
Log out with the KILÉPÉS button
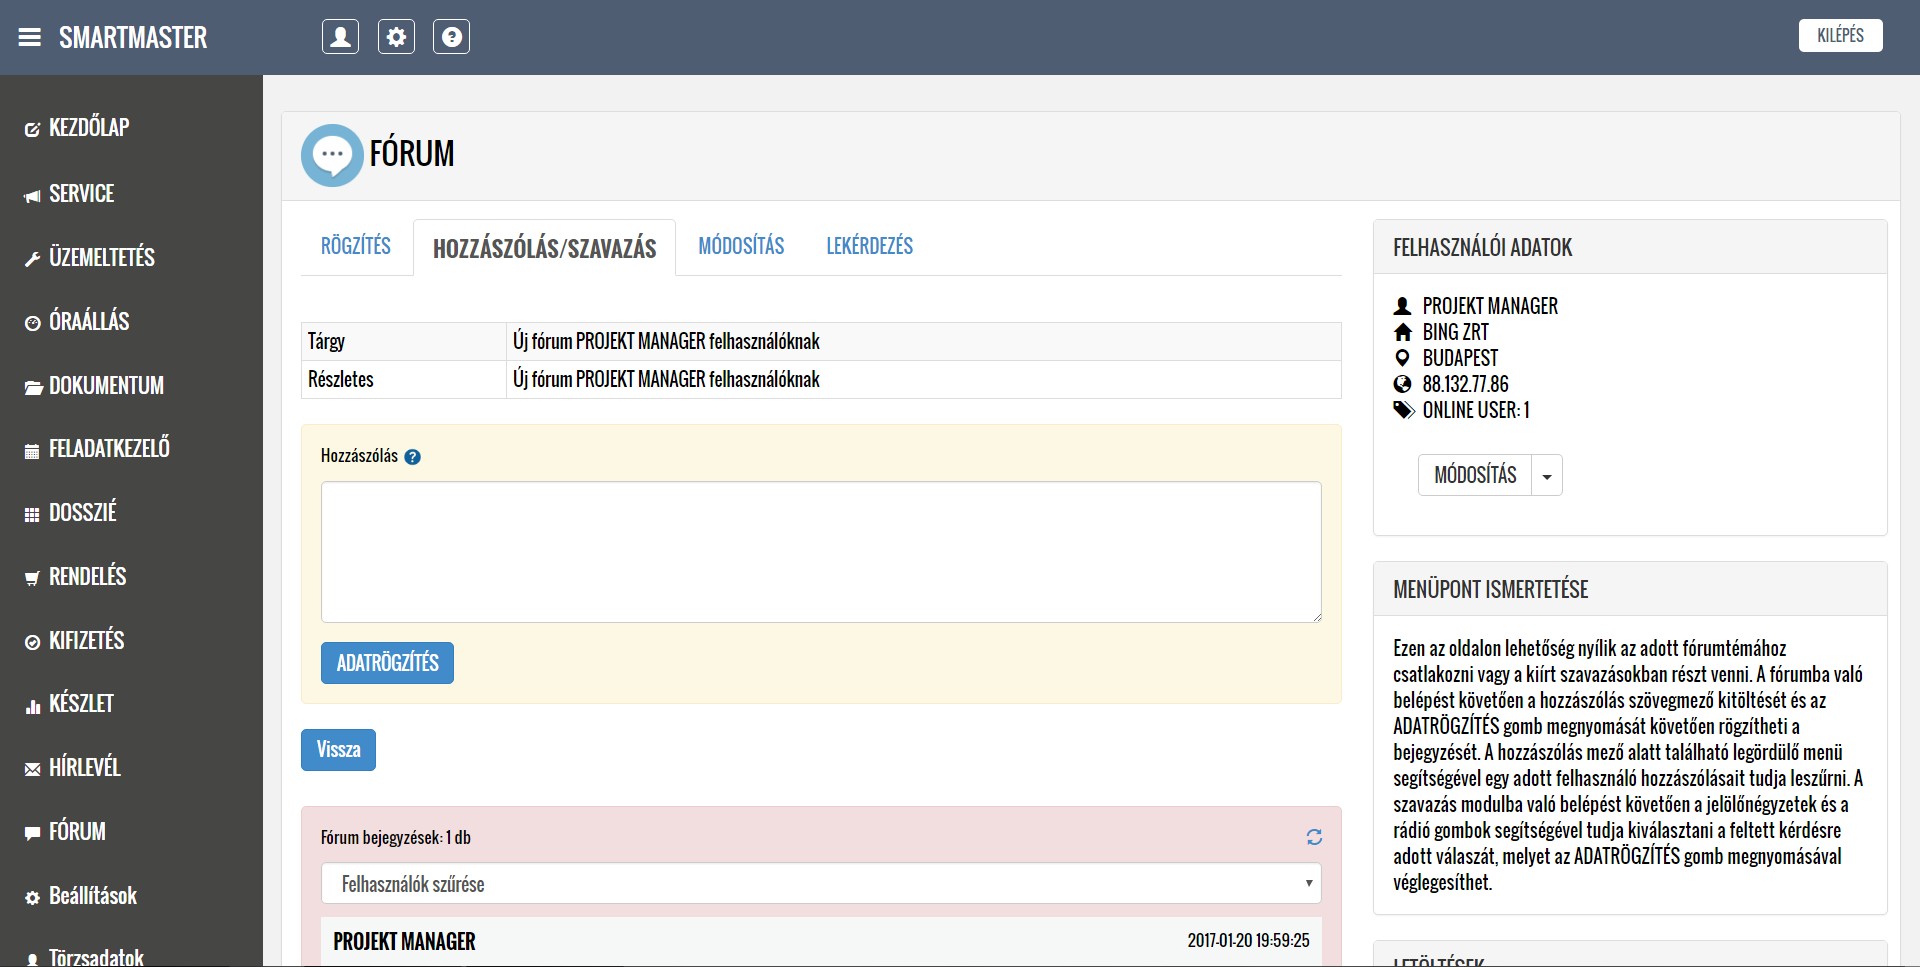(1839, 36)
